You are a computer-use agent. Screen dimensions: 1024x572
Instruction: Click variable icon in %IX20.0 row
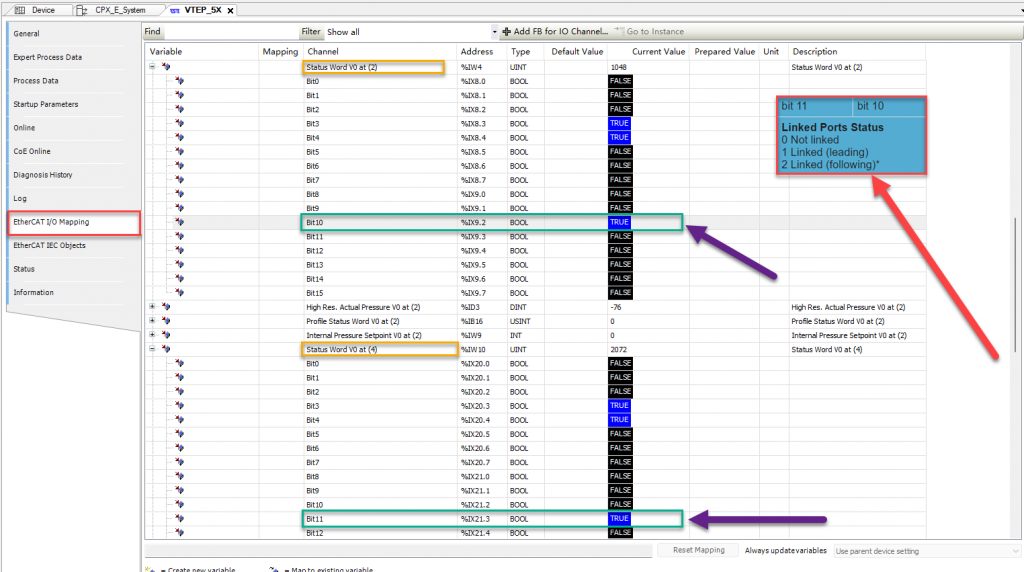(180, 363)
